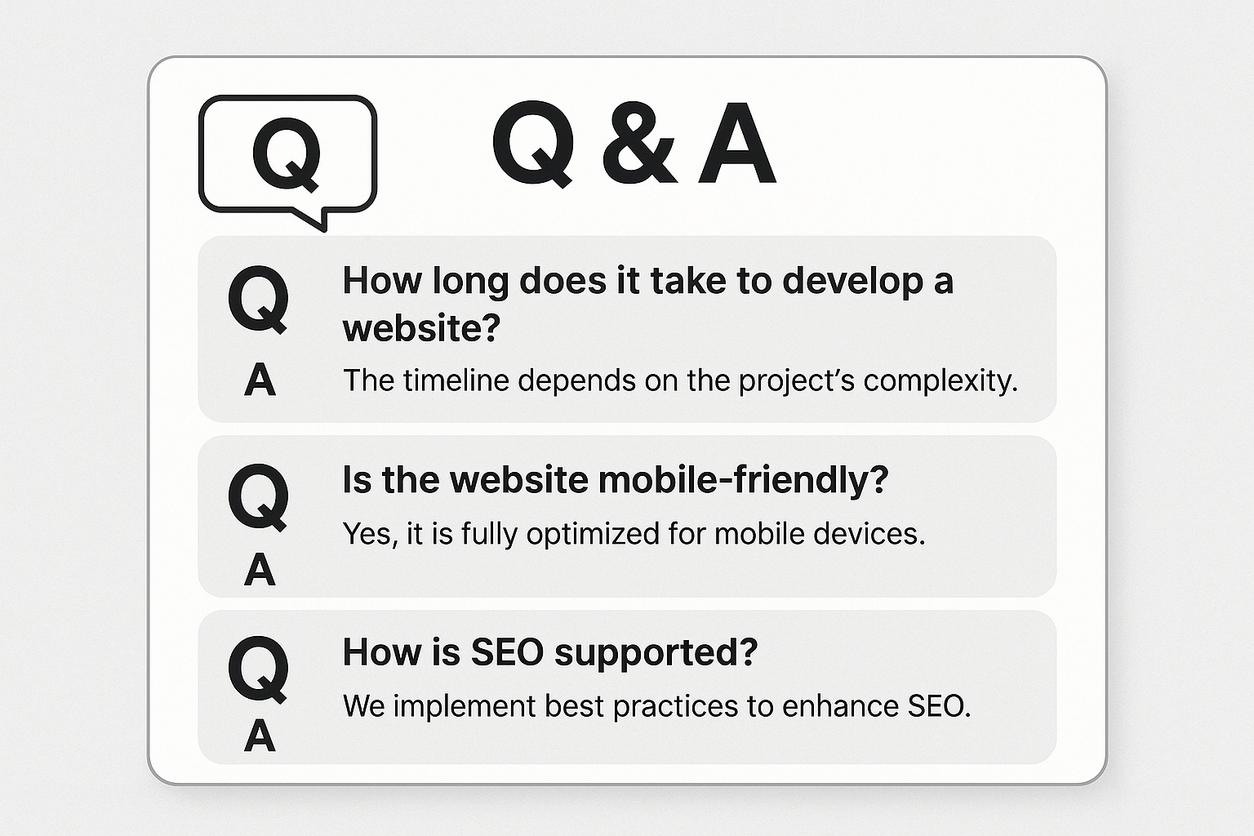Click the answer about the project's complexity
The height and width of the screenshot is (836, 1254).
point(679,382)
